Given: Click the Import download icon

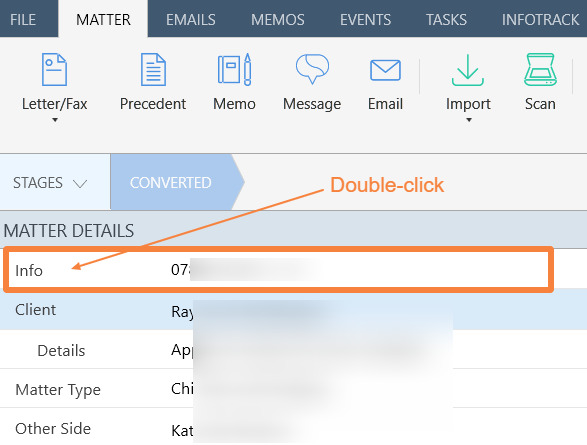Looking at the screenshot, I should 468,70.
